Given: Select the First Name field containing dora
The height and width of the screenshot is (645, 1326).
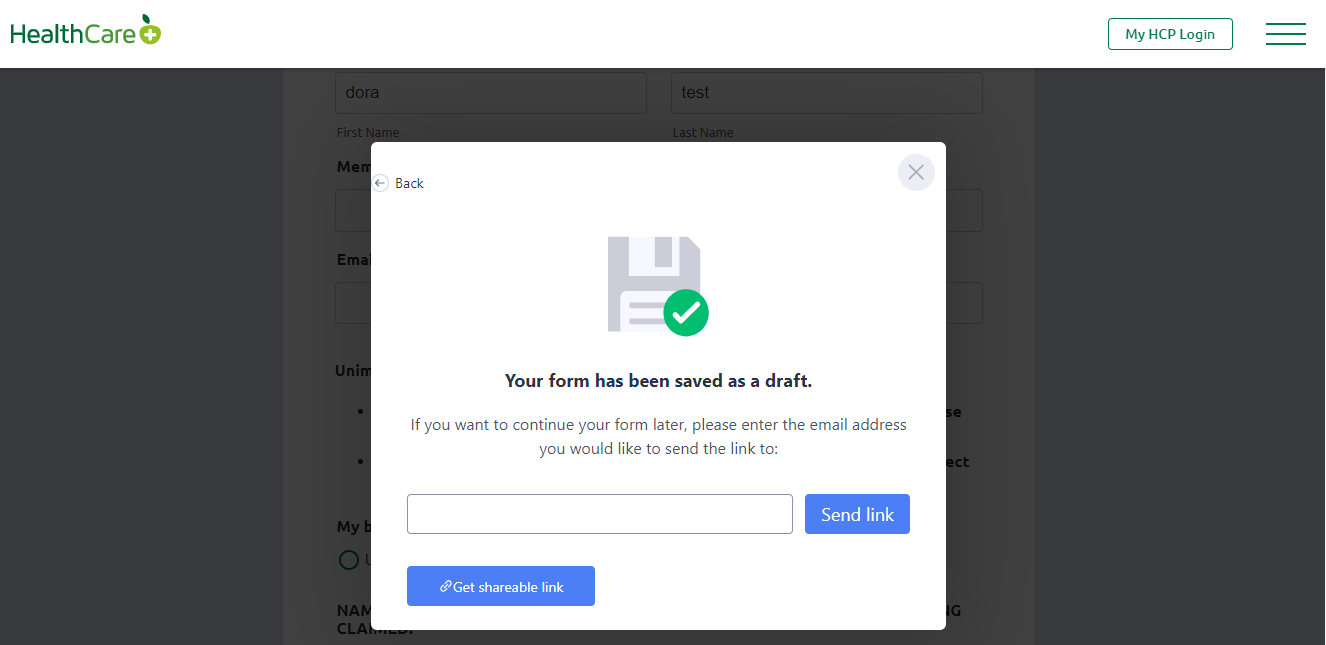Looking at the screenshot, I should tap(491, 92).
